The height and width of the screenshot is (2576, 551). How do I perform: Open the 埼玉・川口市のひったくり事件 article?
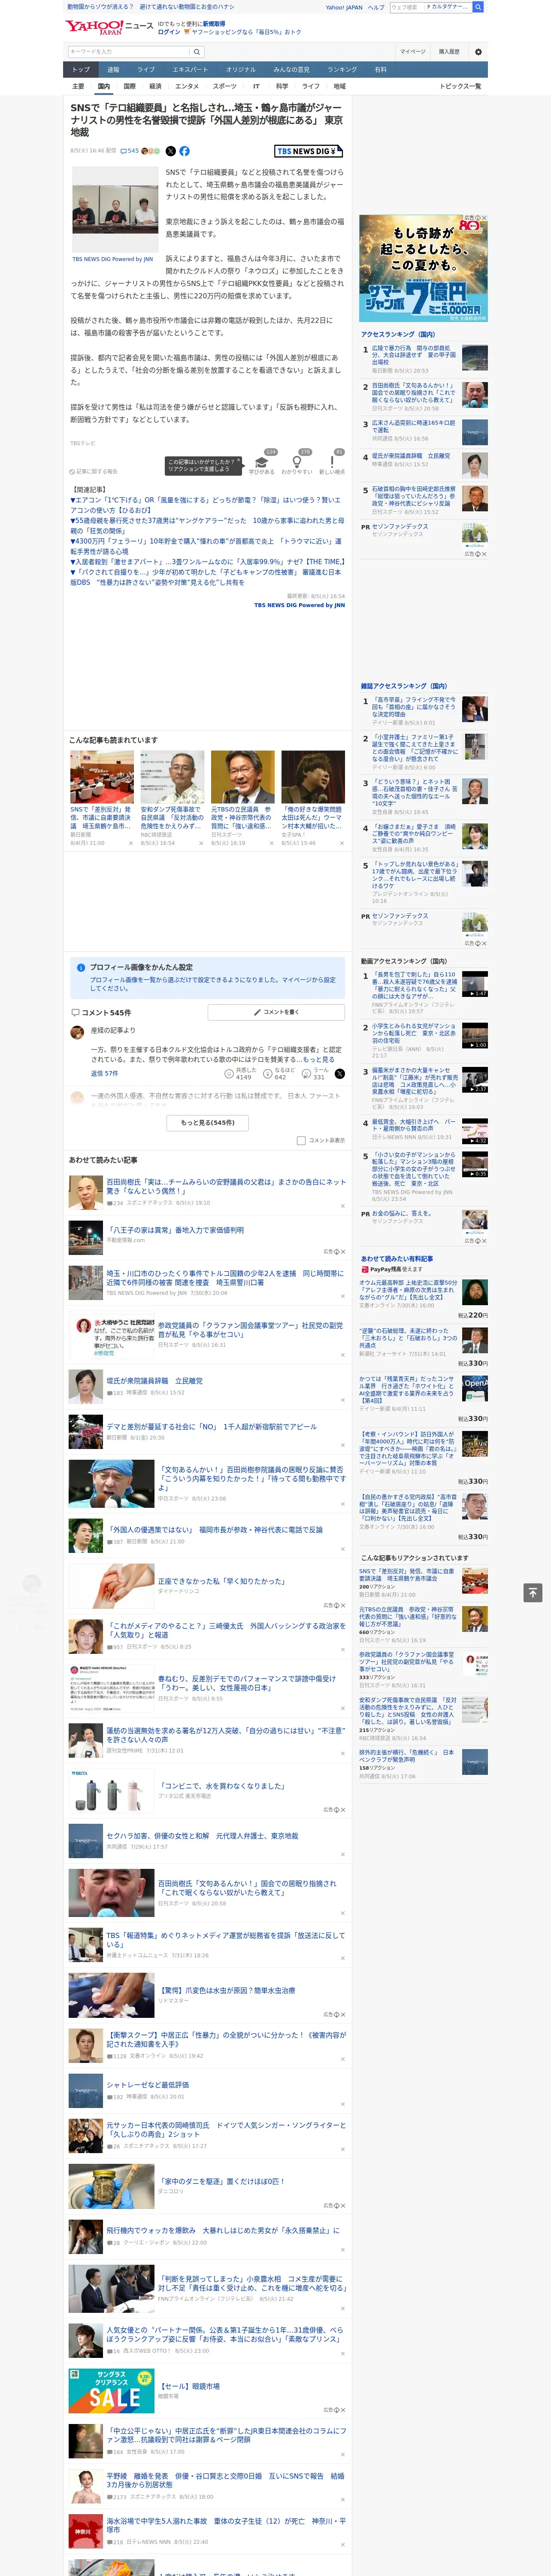click(x=226, y=1278)
